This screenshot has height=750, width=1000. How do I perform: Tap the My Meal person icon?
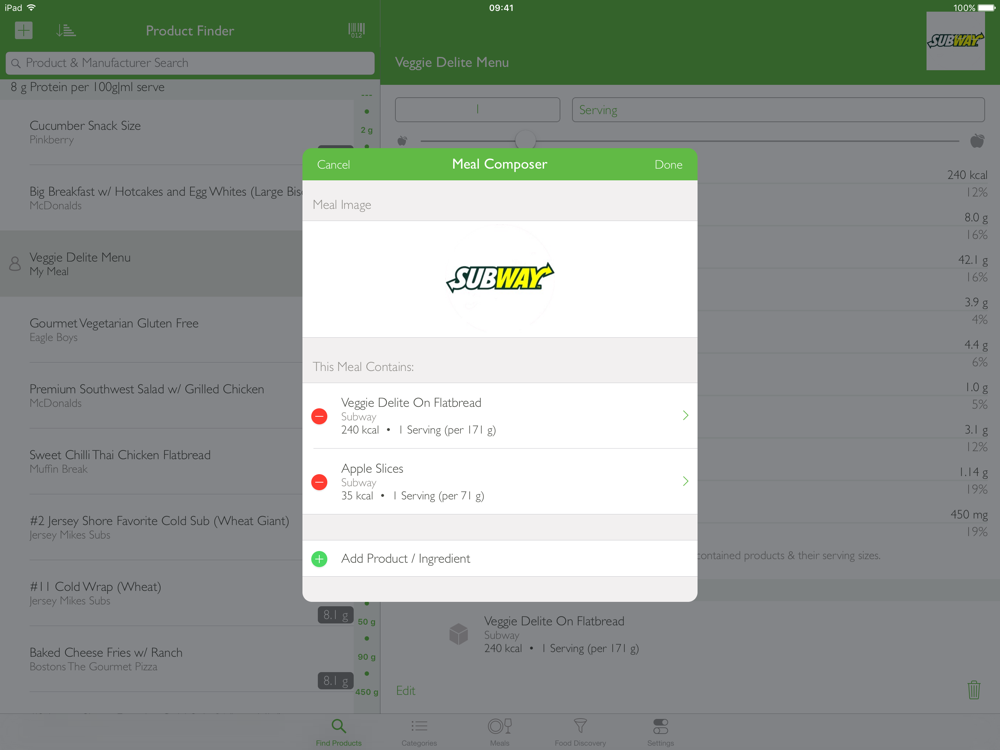15,263
